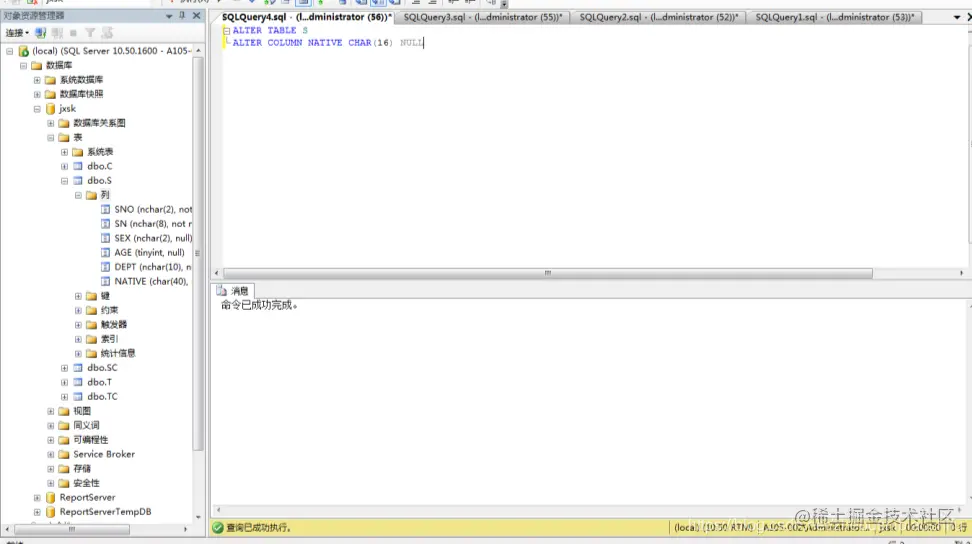Image resolution: width=972 pixels, height=544 pixels.
Task: Click the Stop icon in Object Explorer toolbar
Action: (73, 33)
